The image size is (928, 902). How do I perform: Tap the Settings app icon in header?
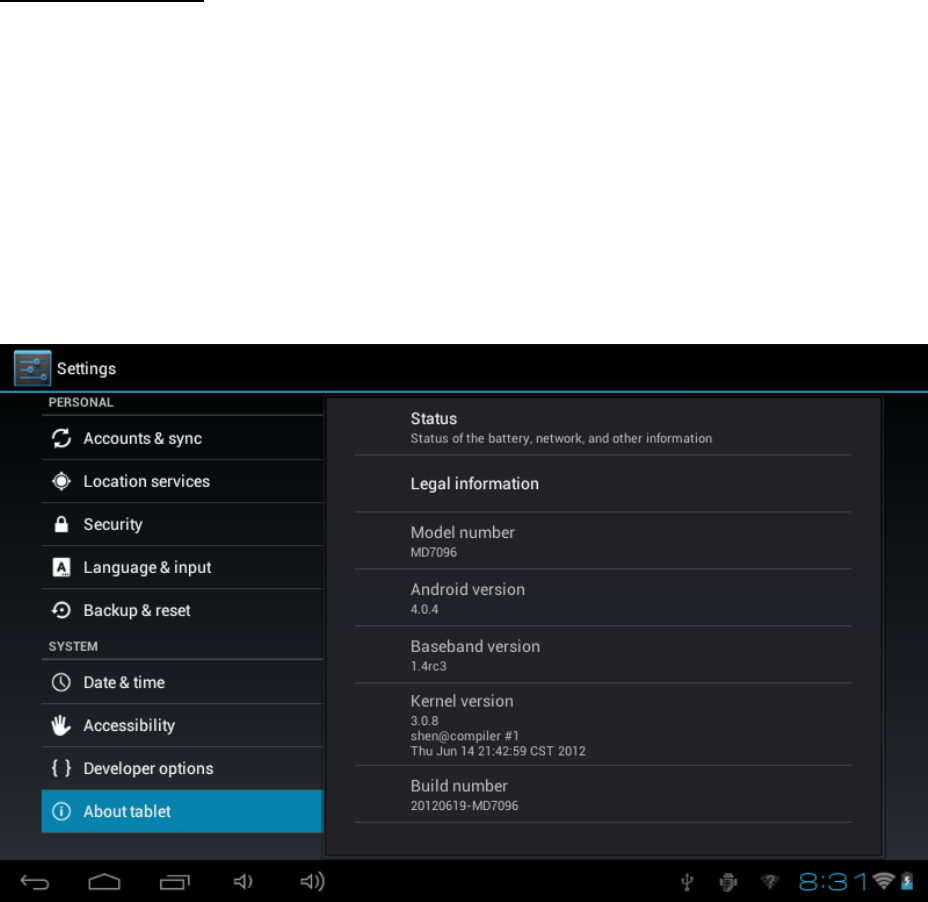pos(33,368)
